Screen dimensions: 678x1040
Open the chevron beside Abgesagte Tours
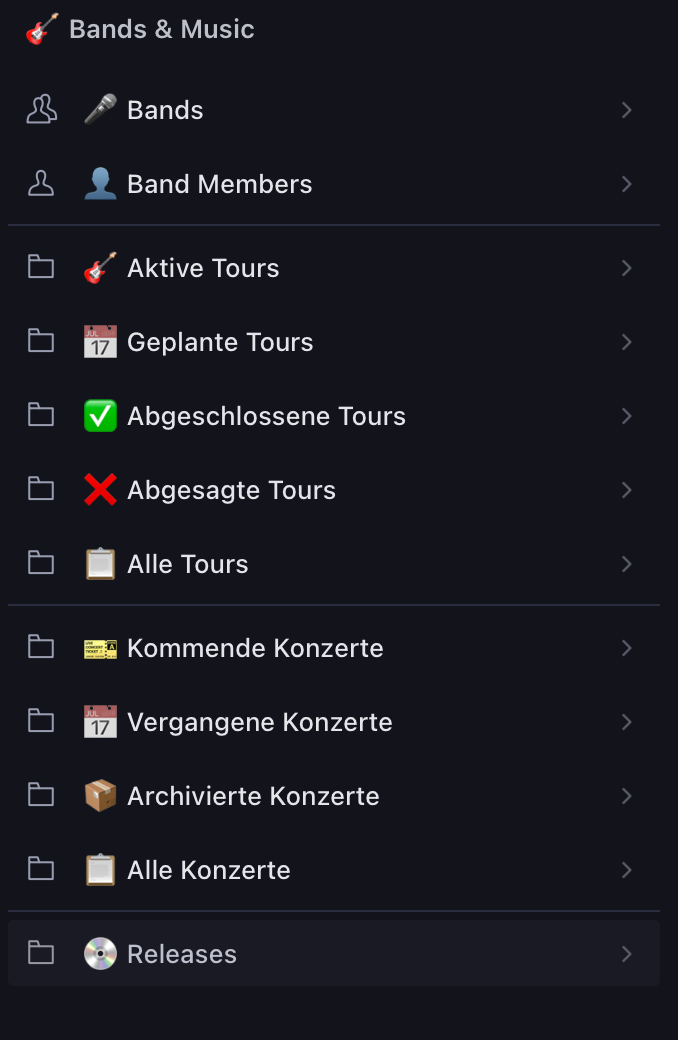pyautogui.click(x=627, y=490)
